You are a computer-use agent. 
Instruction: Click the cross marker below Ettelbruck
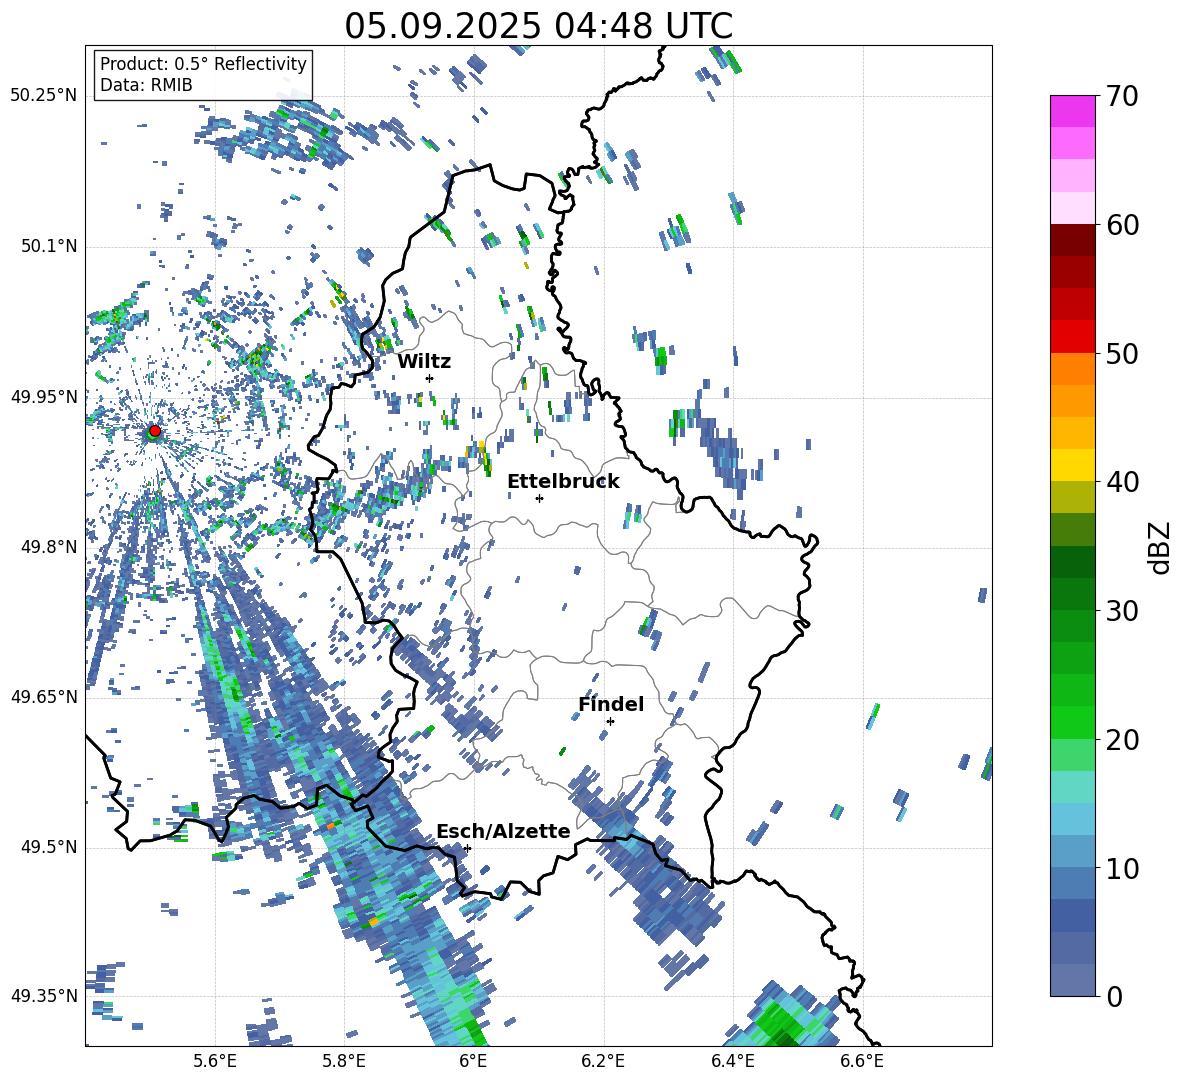point(539,498)
